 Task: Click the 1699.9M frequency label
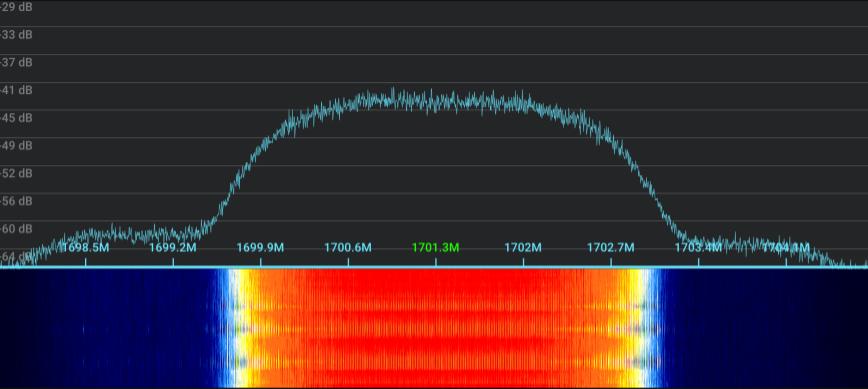tap(260, 247)
